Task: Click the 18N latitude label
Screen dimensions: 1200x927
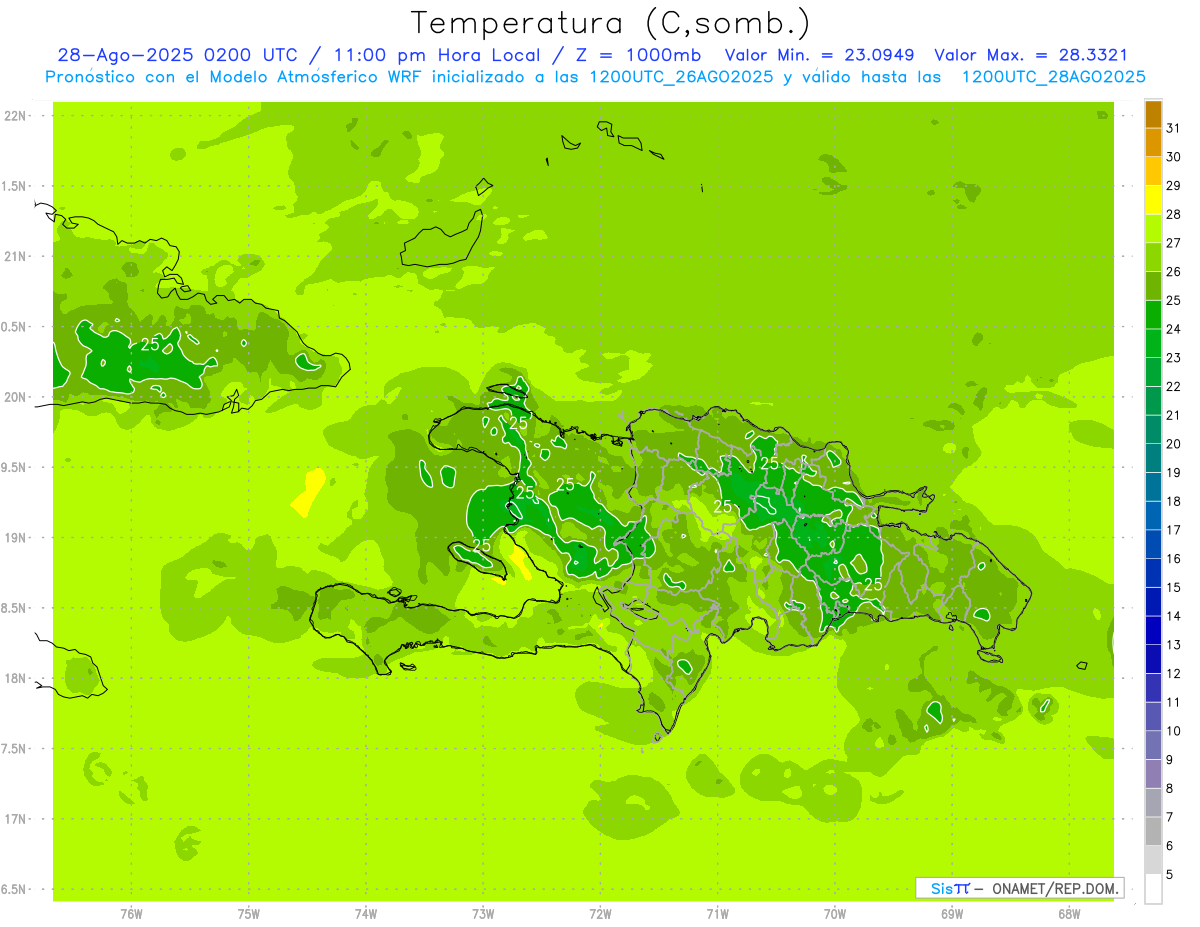Action: coord(15,678)
